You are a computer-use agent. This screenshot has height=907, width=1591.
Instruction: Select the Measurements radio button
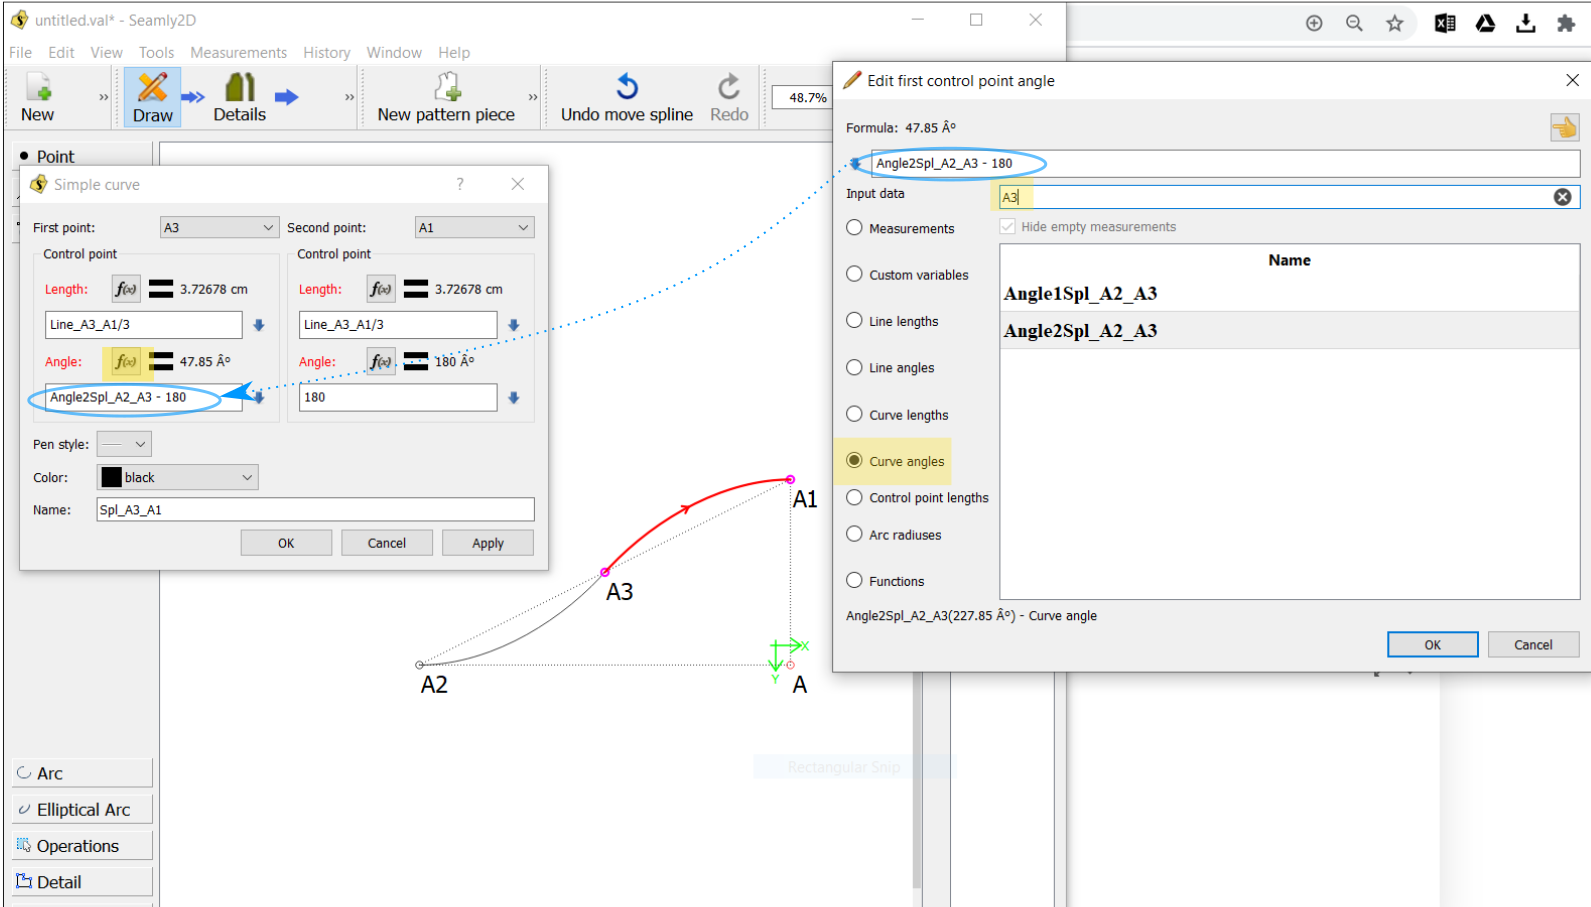[855, 228]
